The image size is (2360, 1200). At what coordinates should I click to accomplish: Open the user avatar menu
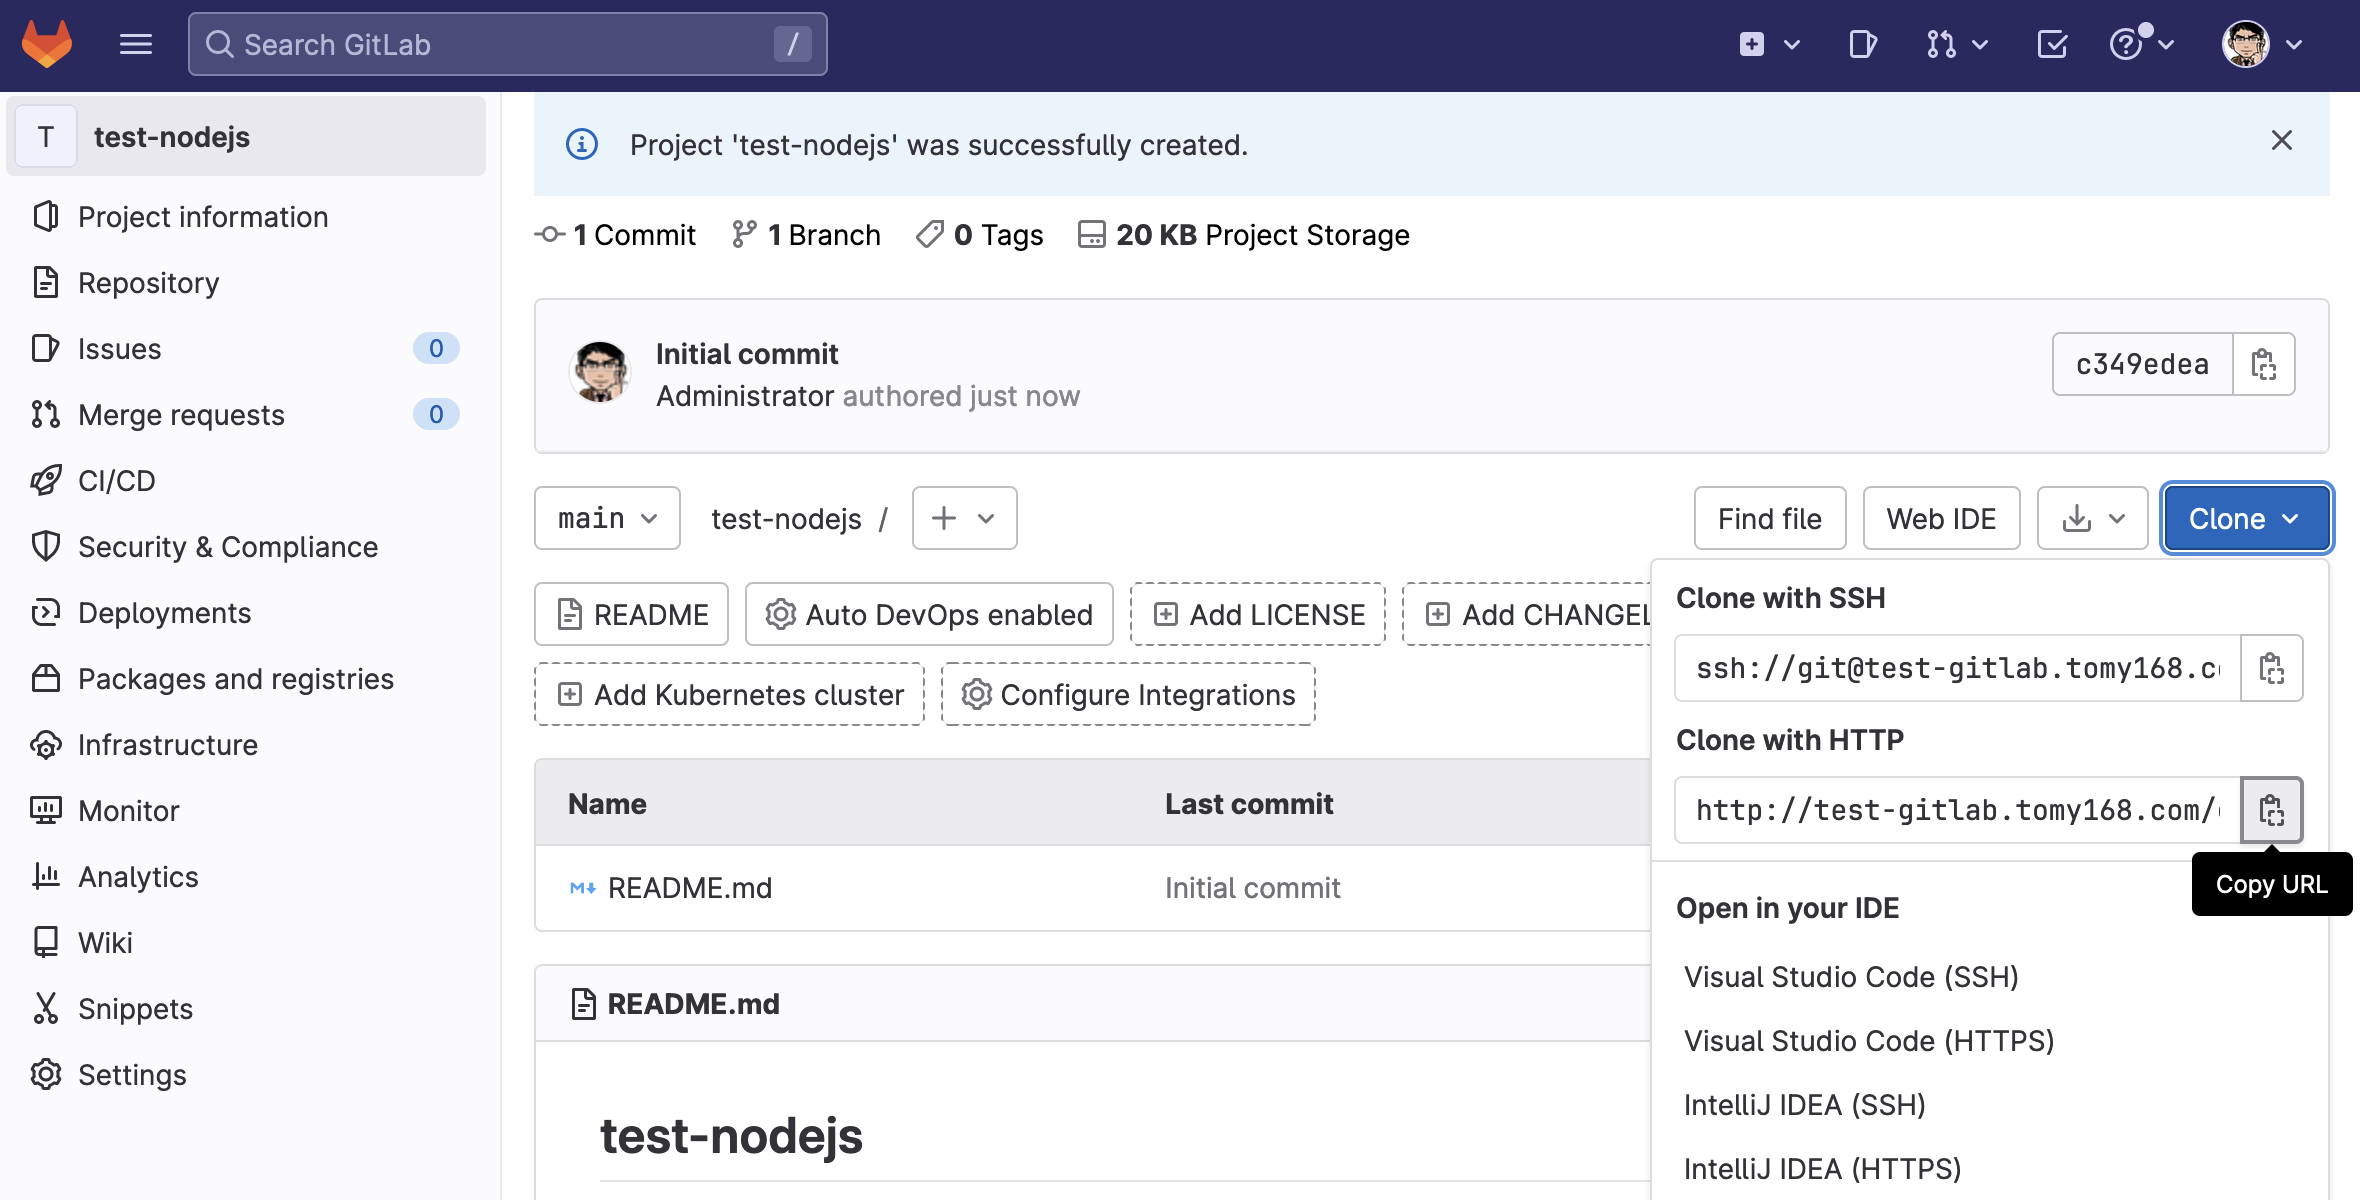coord(2262,44)
